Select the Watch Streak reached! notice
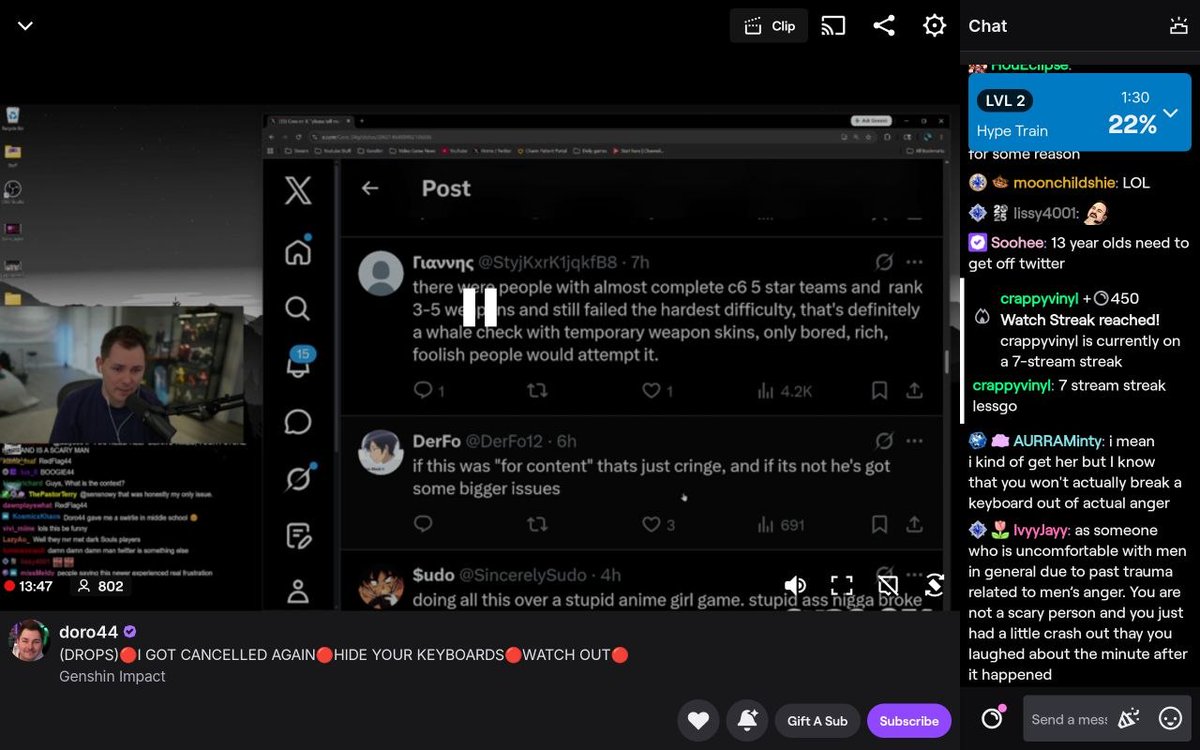The width and height of the screenshot is (1200, 750). tap(1080, 320)
